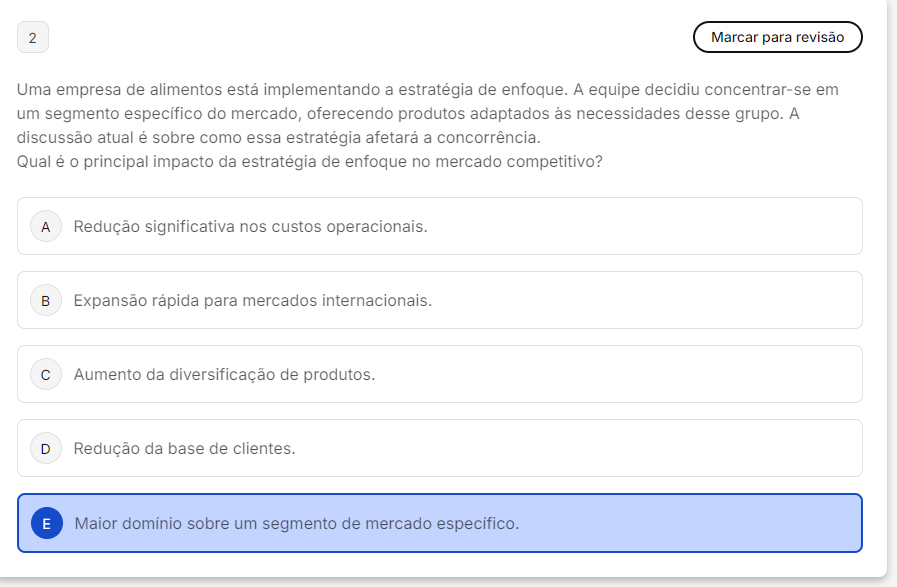Image resolution: width=897 pixels, height=587 pixels.
Task: Choose 'Redução significativa nos custos operacionais' text
Action: (250, 227)
